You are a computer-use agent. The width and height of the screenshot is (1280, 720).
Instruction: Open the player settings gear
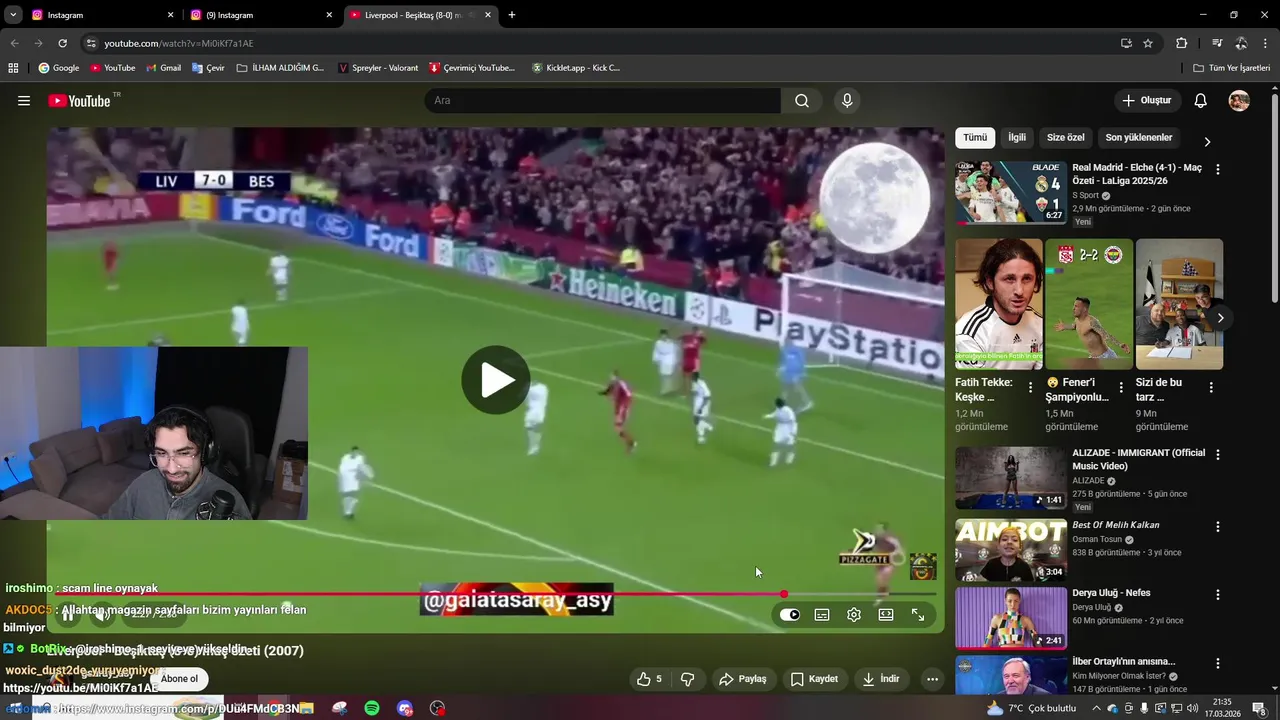854,615
